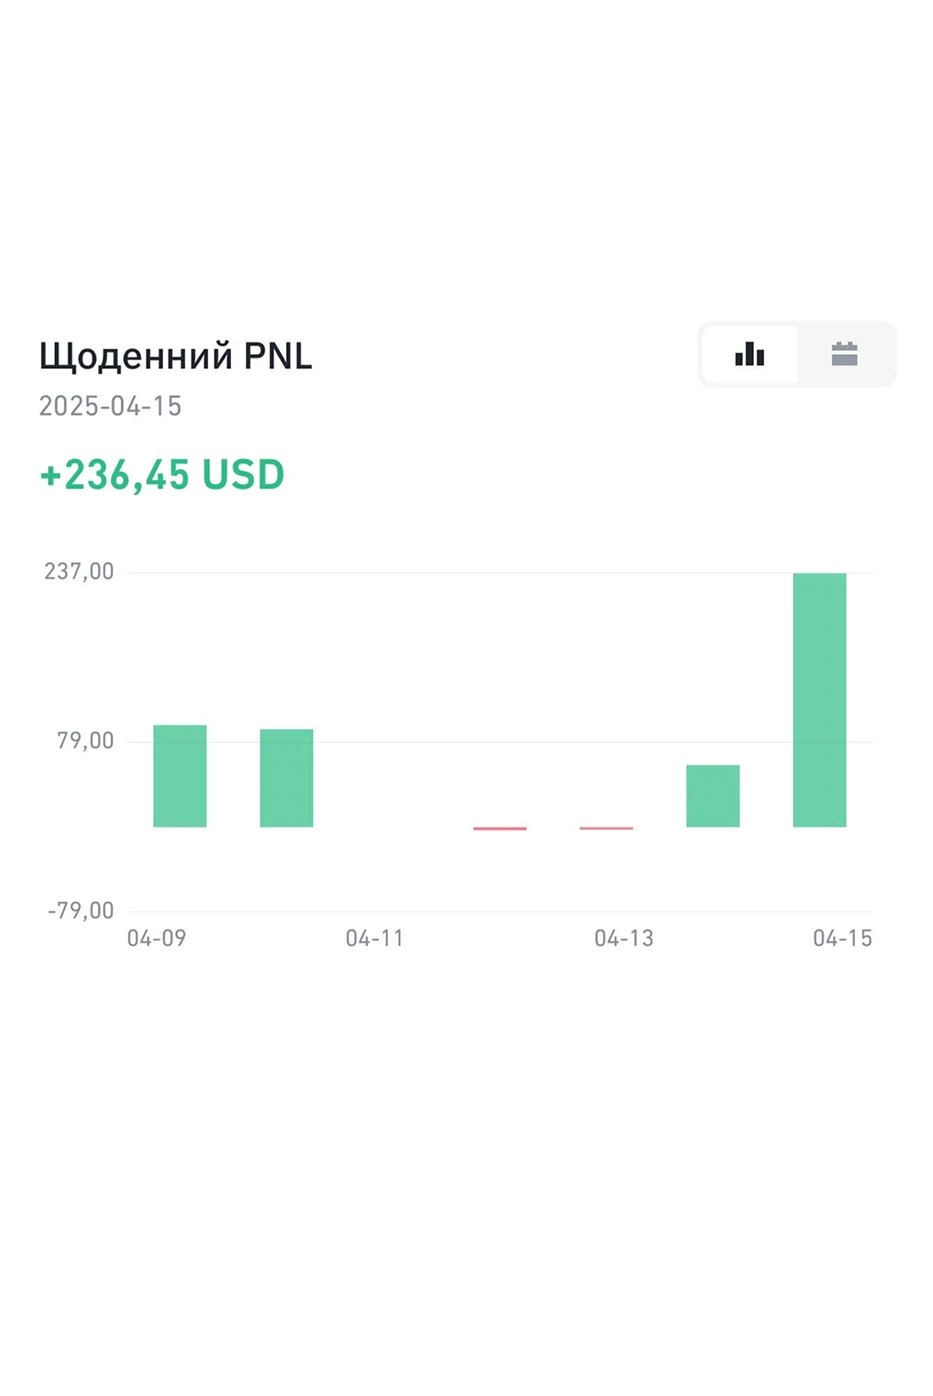The width and height of the screenshot is (933, 1396).
Task: Tap the red 04-12 loss bar
Action: tap(500, 828)
